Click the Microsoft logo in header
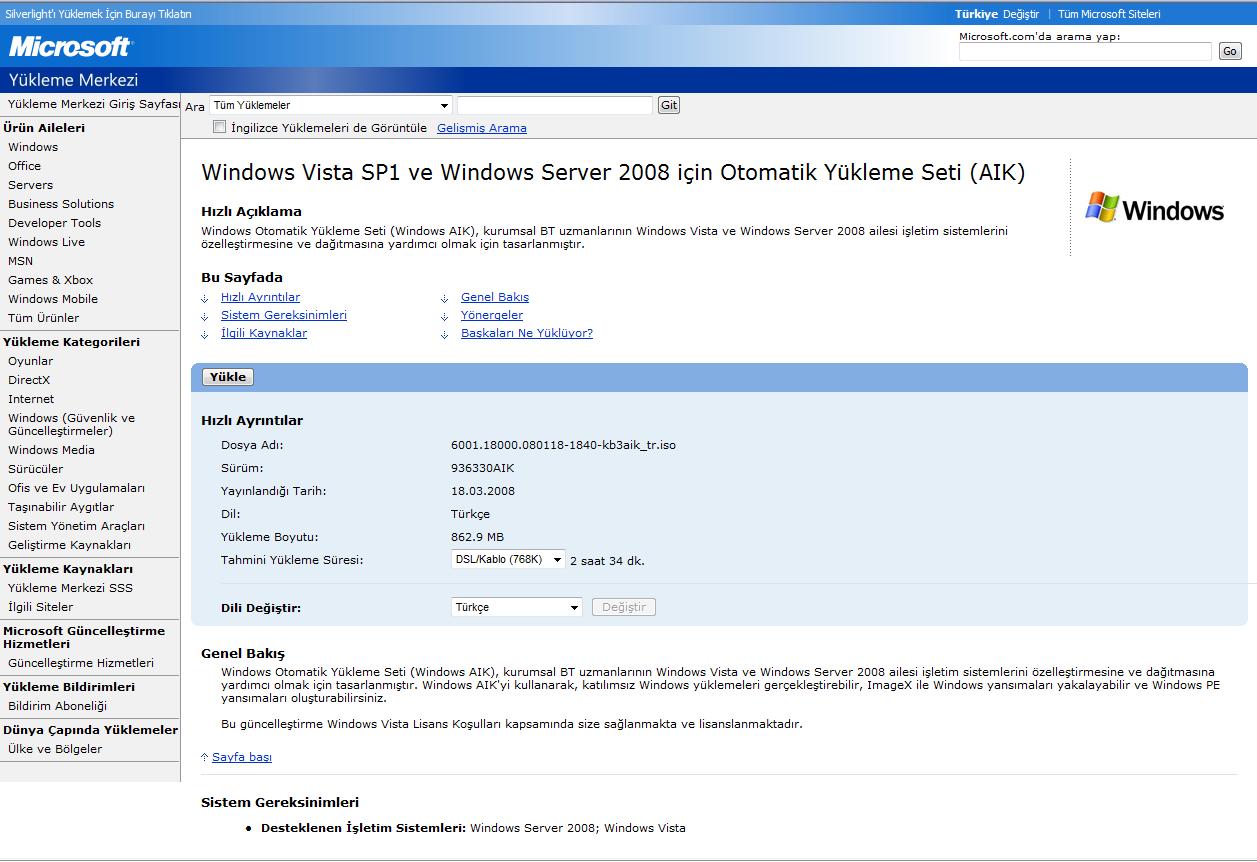This screenshot has width=1257, height=862. [70, 46]
